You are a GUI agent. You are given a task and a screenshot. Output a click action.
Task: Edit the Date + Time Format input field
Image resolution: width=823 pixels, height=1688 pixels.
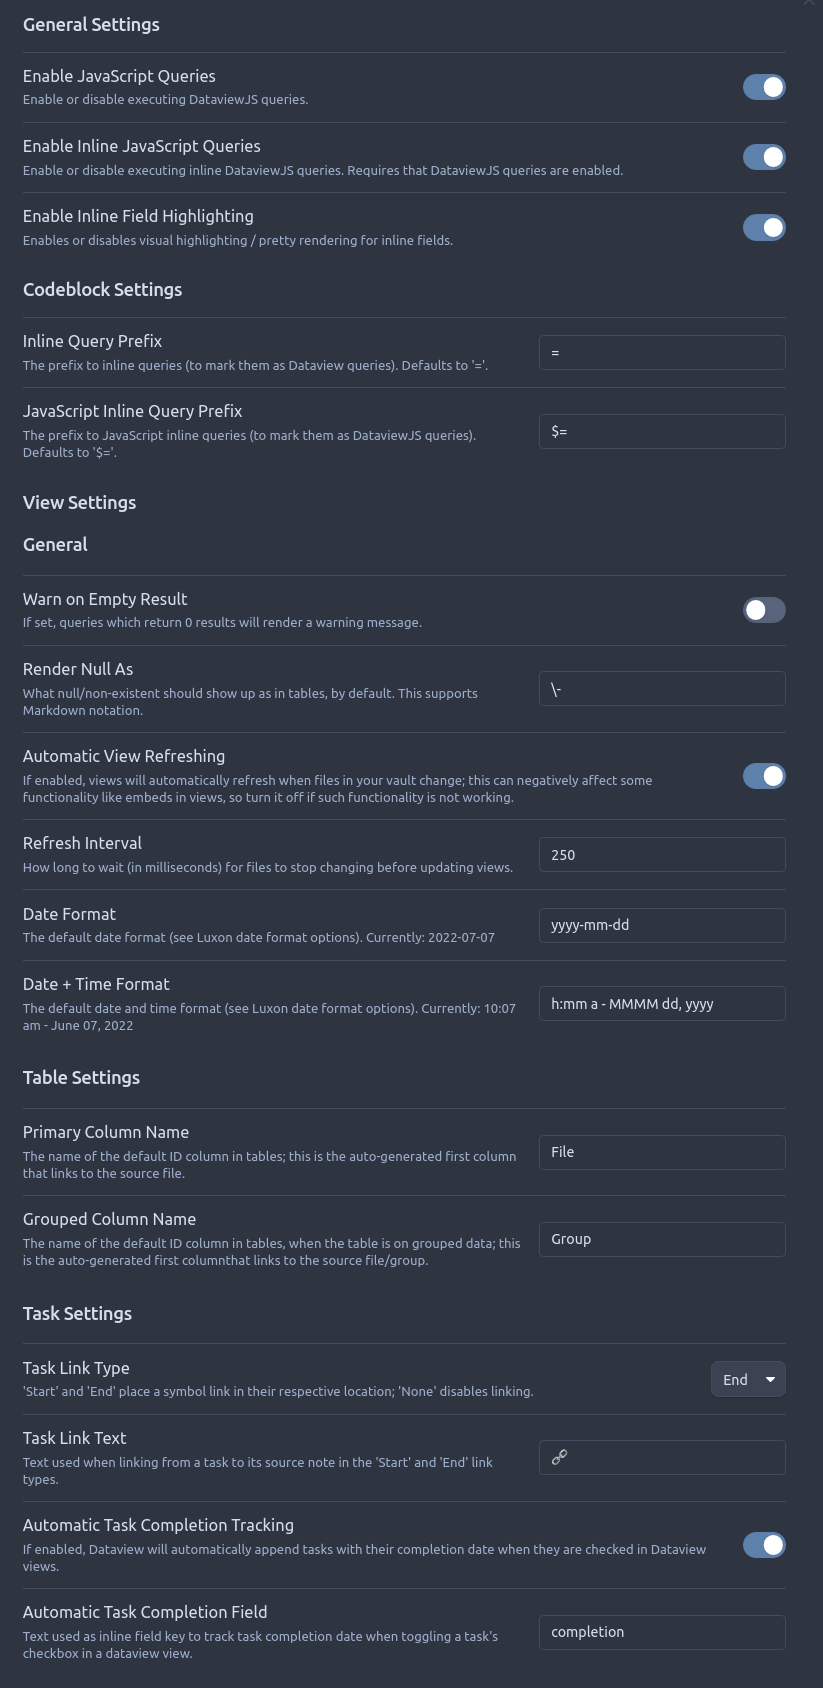pyautogui.click(x=662, y=1003)
